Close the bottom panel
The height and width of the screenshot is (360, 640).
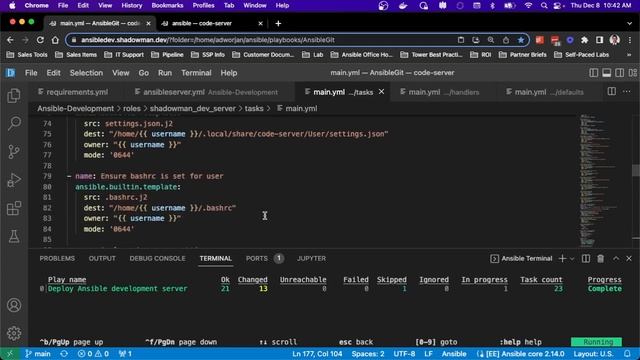(x=629, y=258)
